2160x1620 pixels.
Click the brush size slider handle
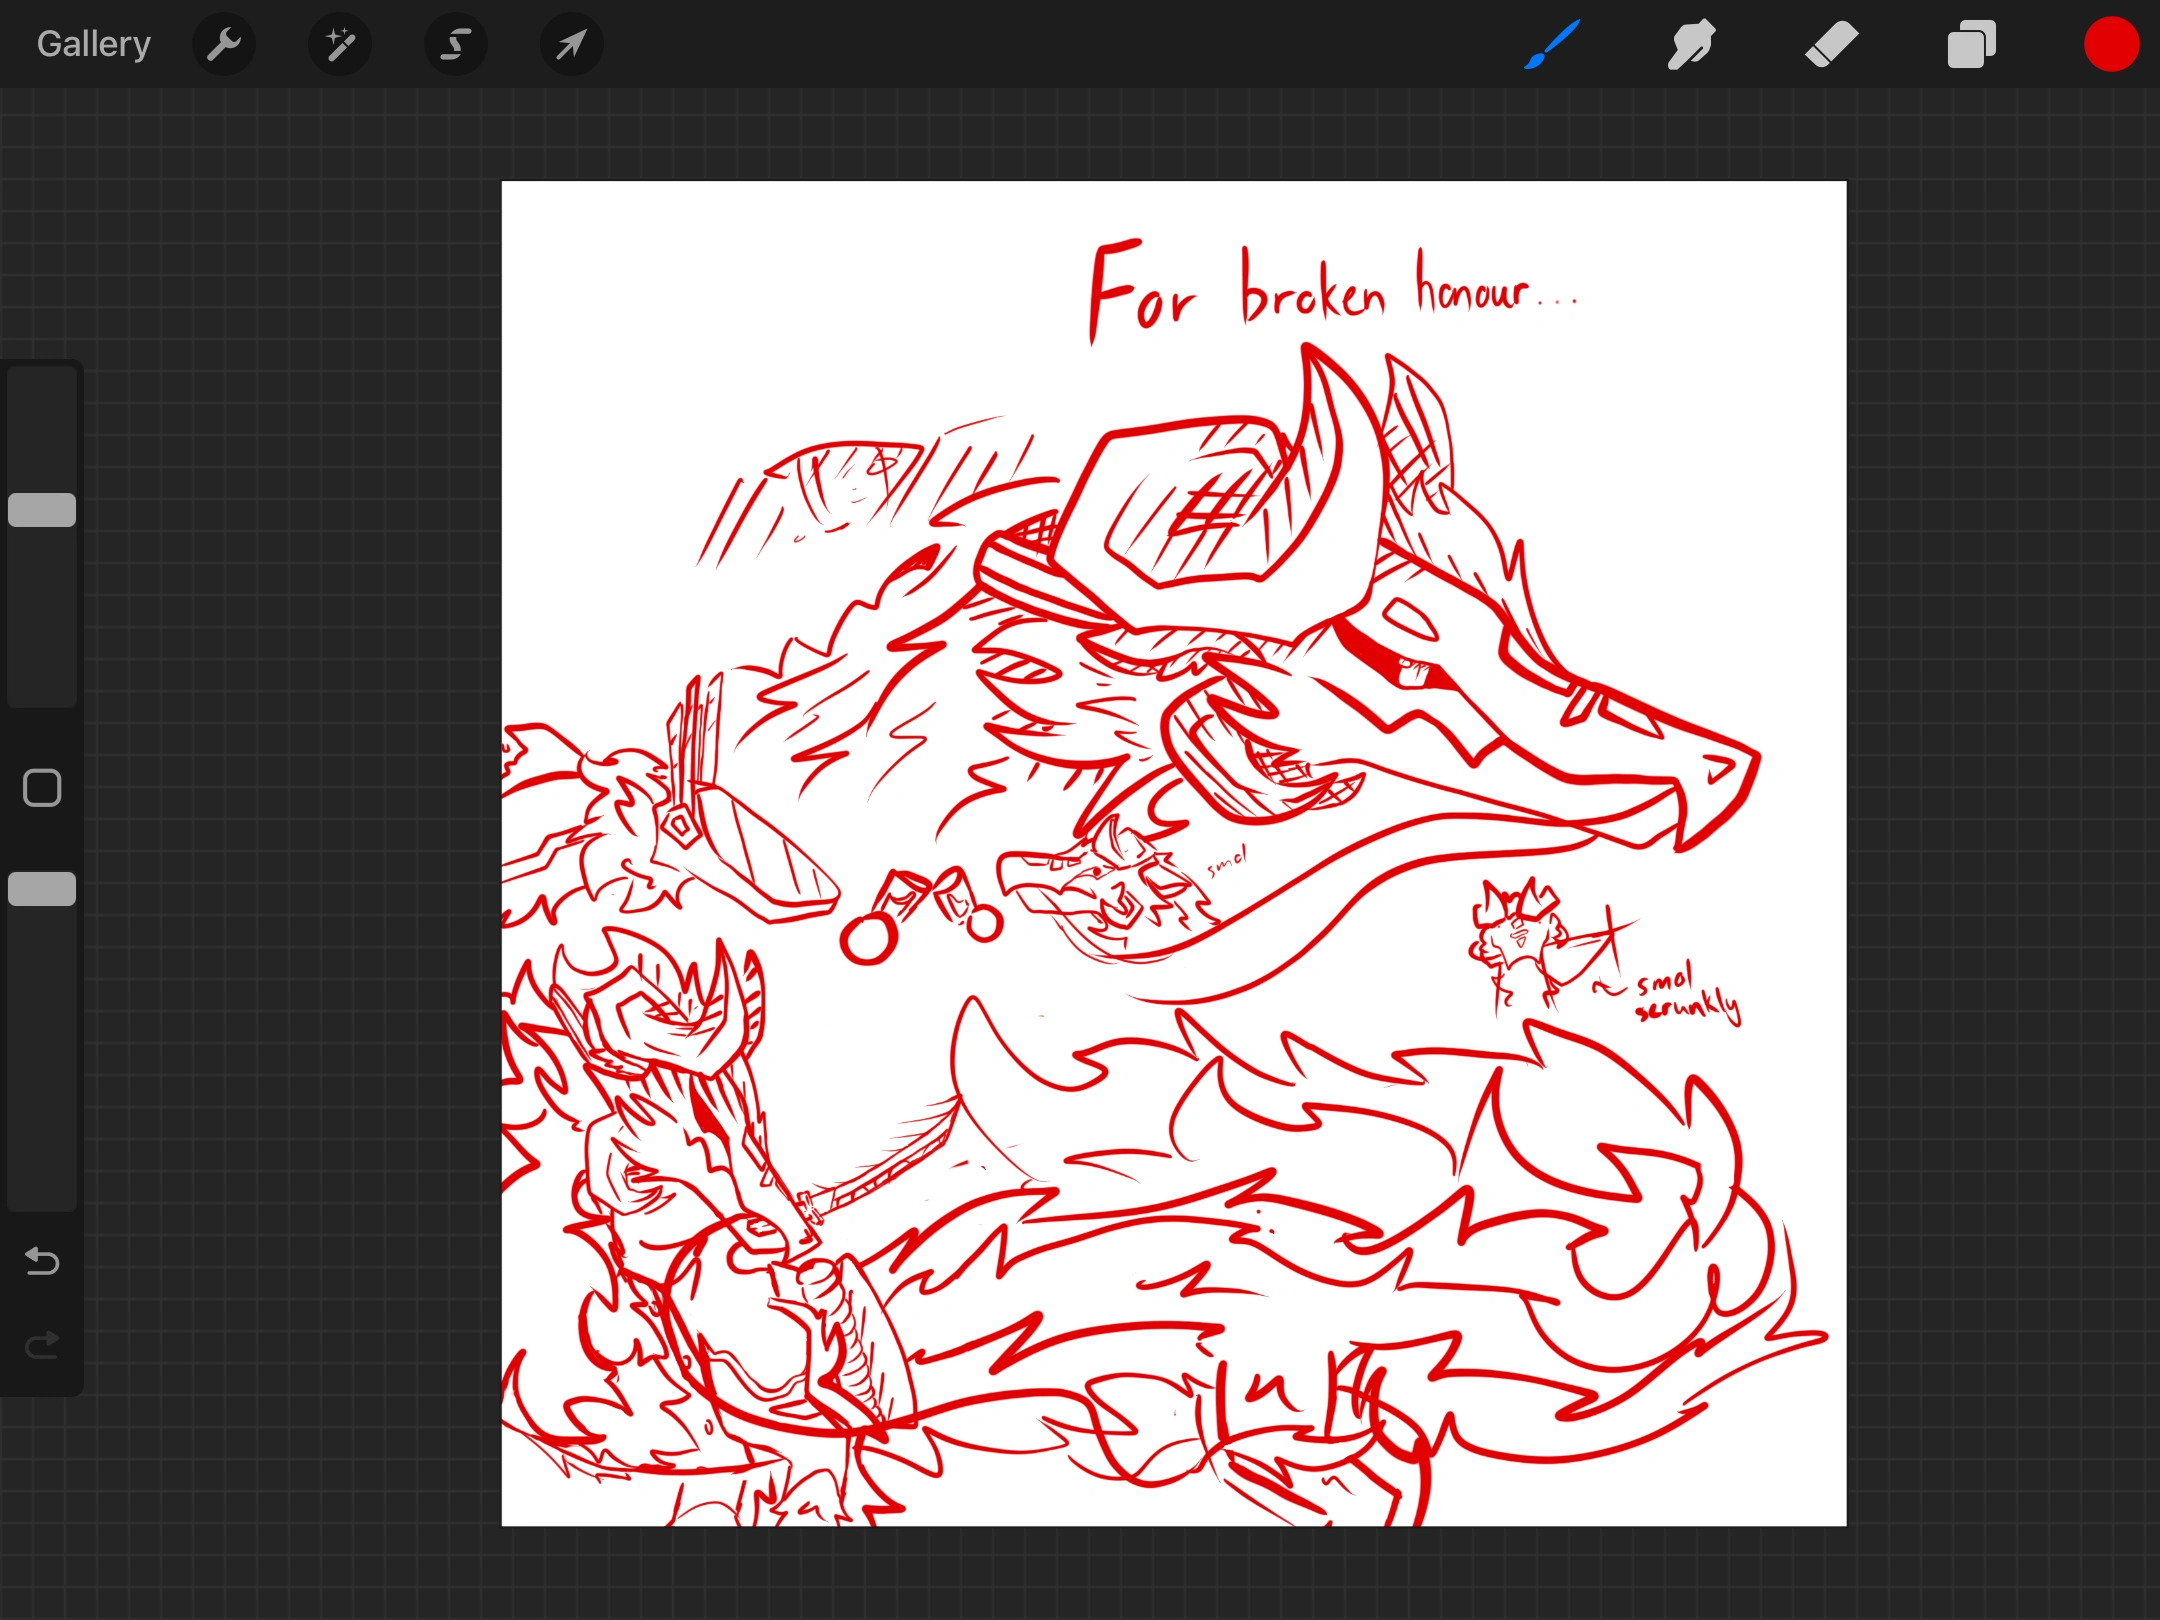[42, 510]
